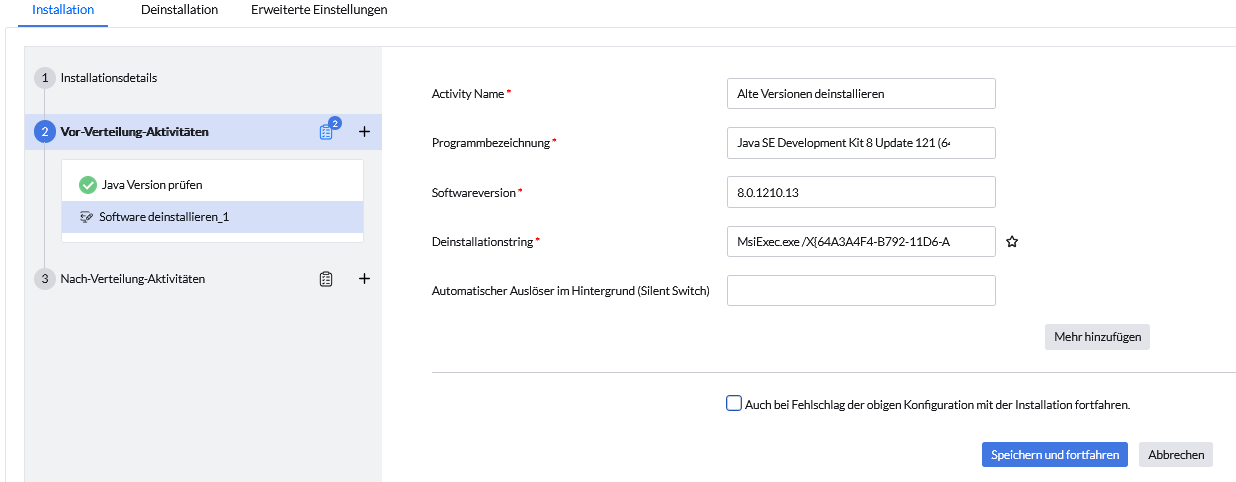Screen dimensions: 1236x482
Task: Focus the Activity Name input field
Action: [860, 93]
